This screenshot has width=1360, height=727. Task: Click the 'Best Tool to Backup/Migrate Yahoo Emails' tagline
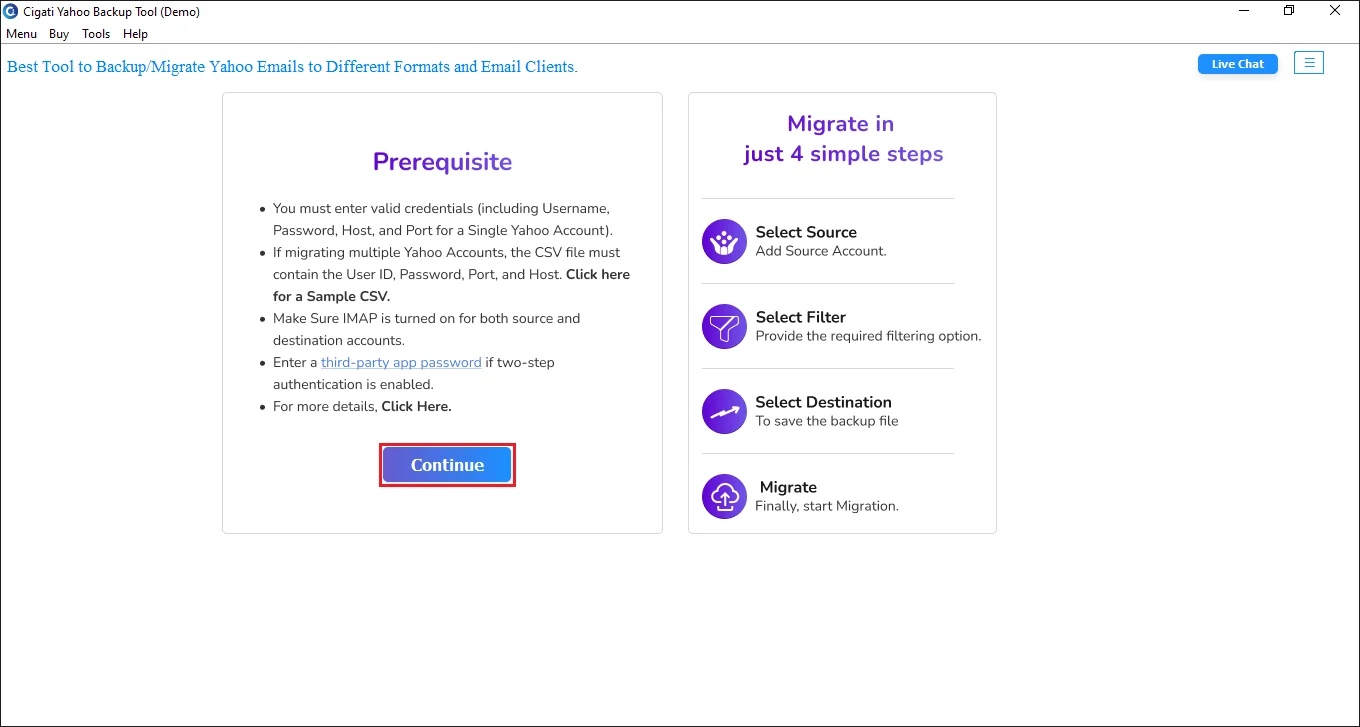292,67
